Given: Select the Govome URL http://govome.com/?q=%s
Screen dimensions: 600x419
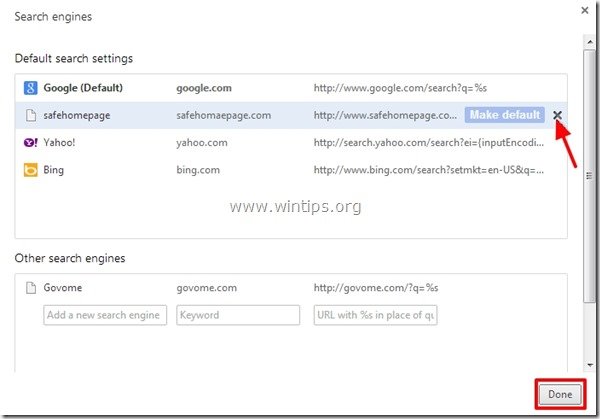Looking at the screenshot, I should pyautogui.click(x=375, y=288).
